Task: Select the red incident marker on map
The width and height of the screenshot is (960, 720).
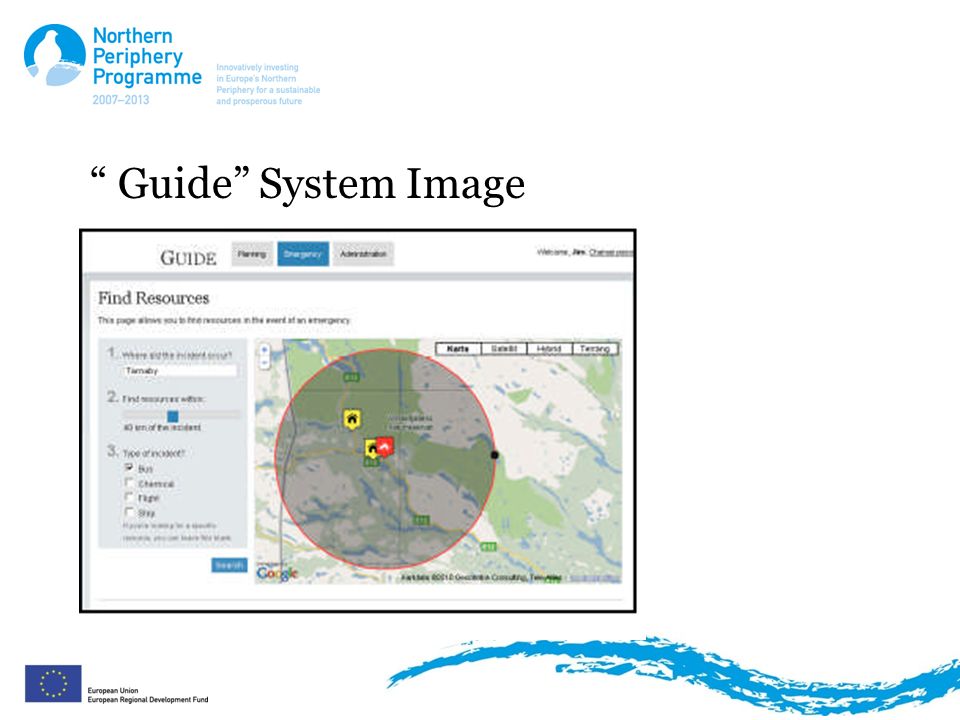Action: click(x=384, y=446)
